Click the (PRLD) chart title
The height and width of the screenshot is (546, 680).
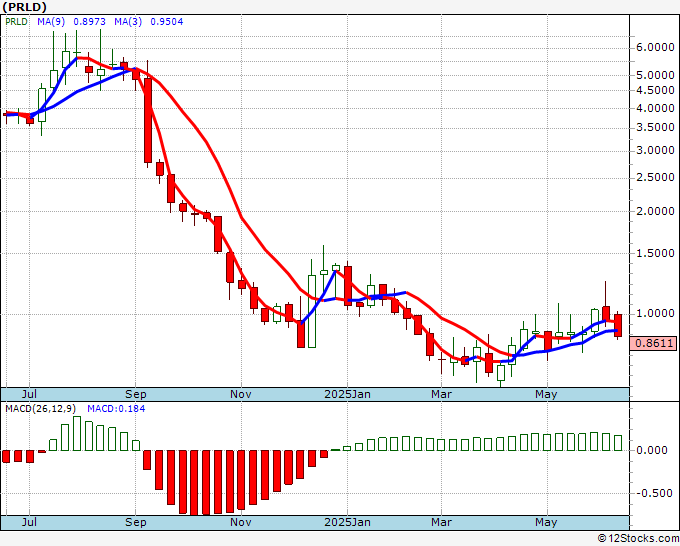coord(24,7)
